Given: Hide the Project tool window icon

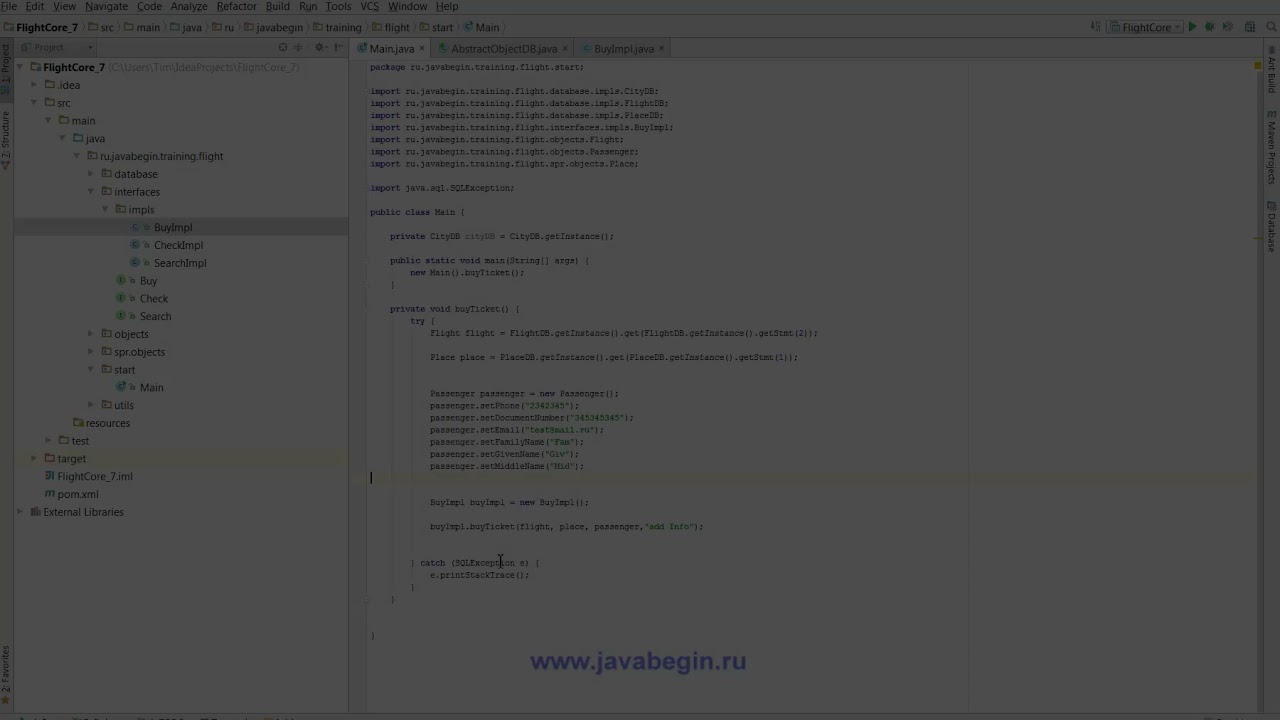Looking at the screenshot, I should 338,48.
